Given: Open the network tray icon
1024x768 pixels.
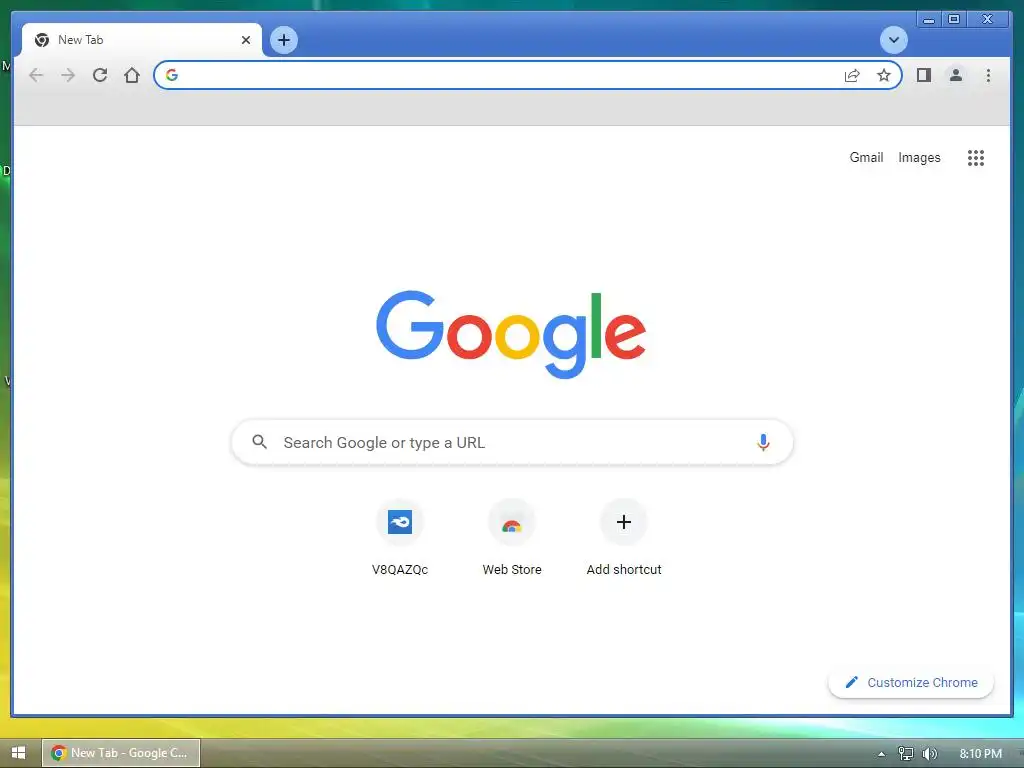Looking at the screenshot, I should pos(905,754).
